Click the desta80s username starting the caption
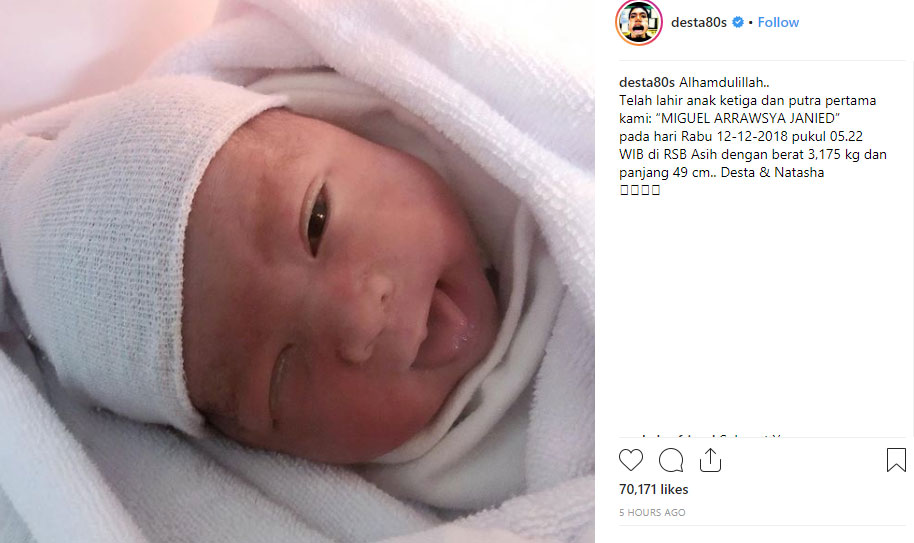914x543 pixels. (646, 83)
